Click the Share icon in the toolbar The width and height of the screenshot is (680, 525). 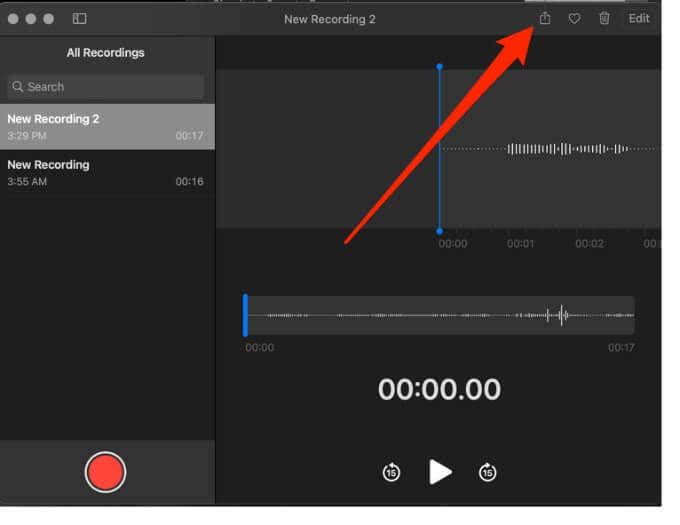point(545,18)
